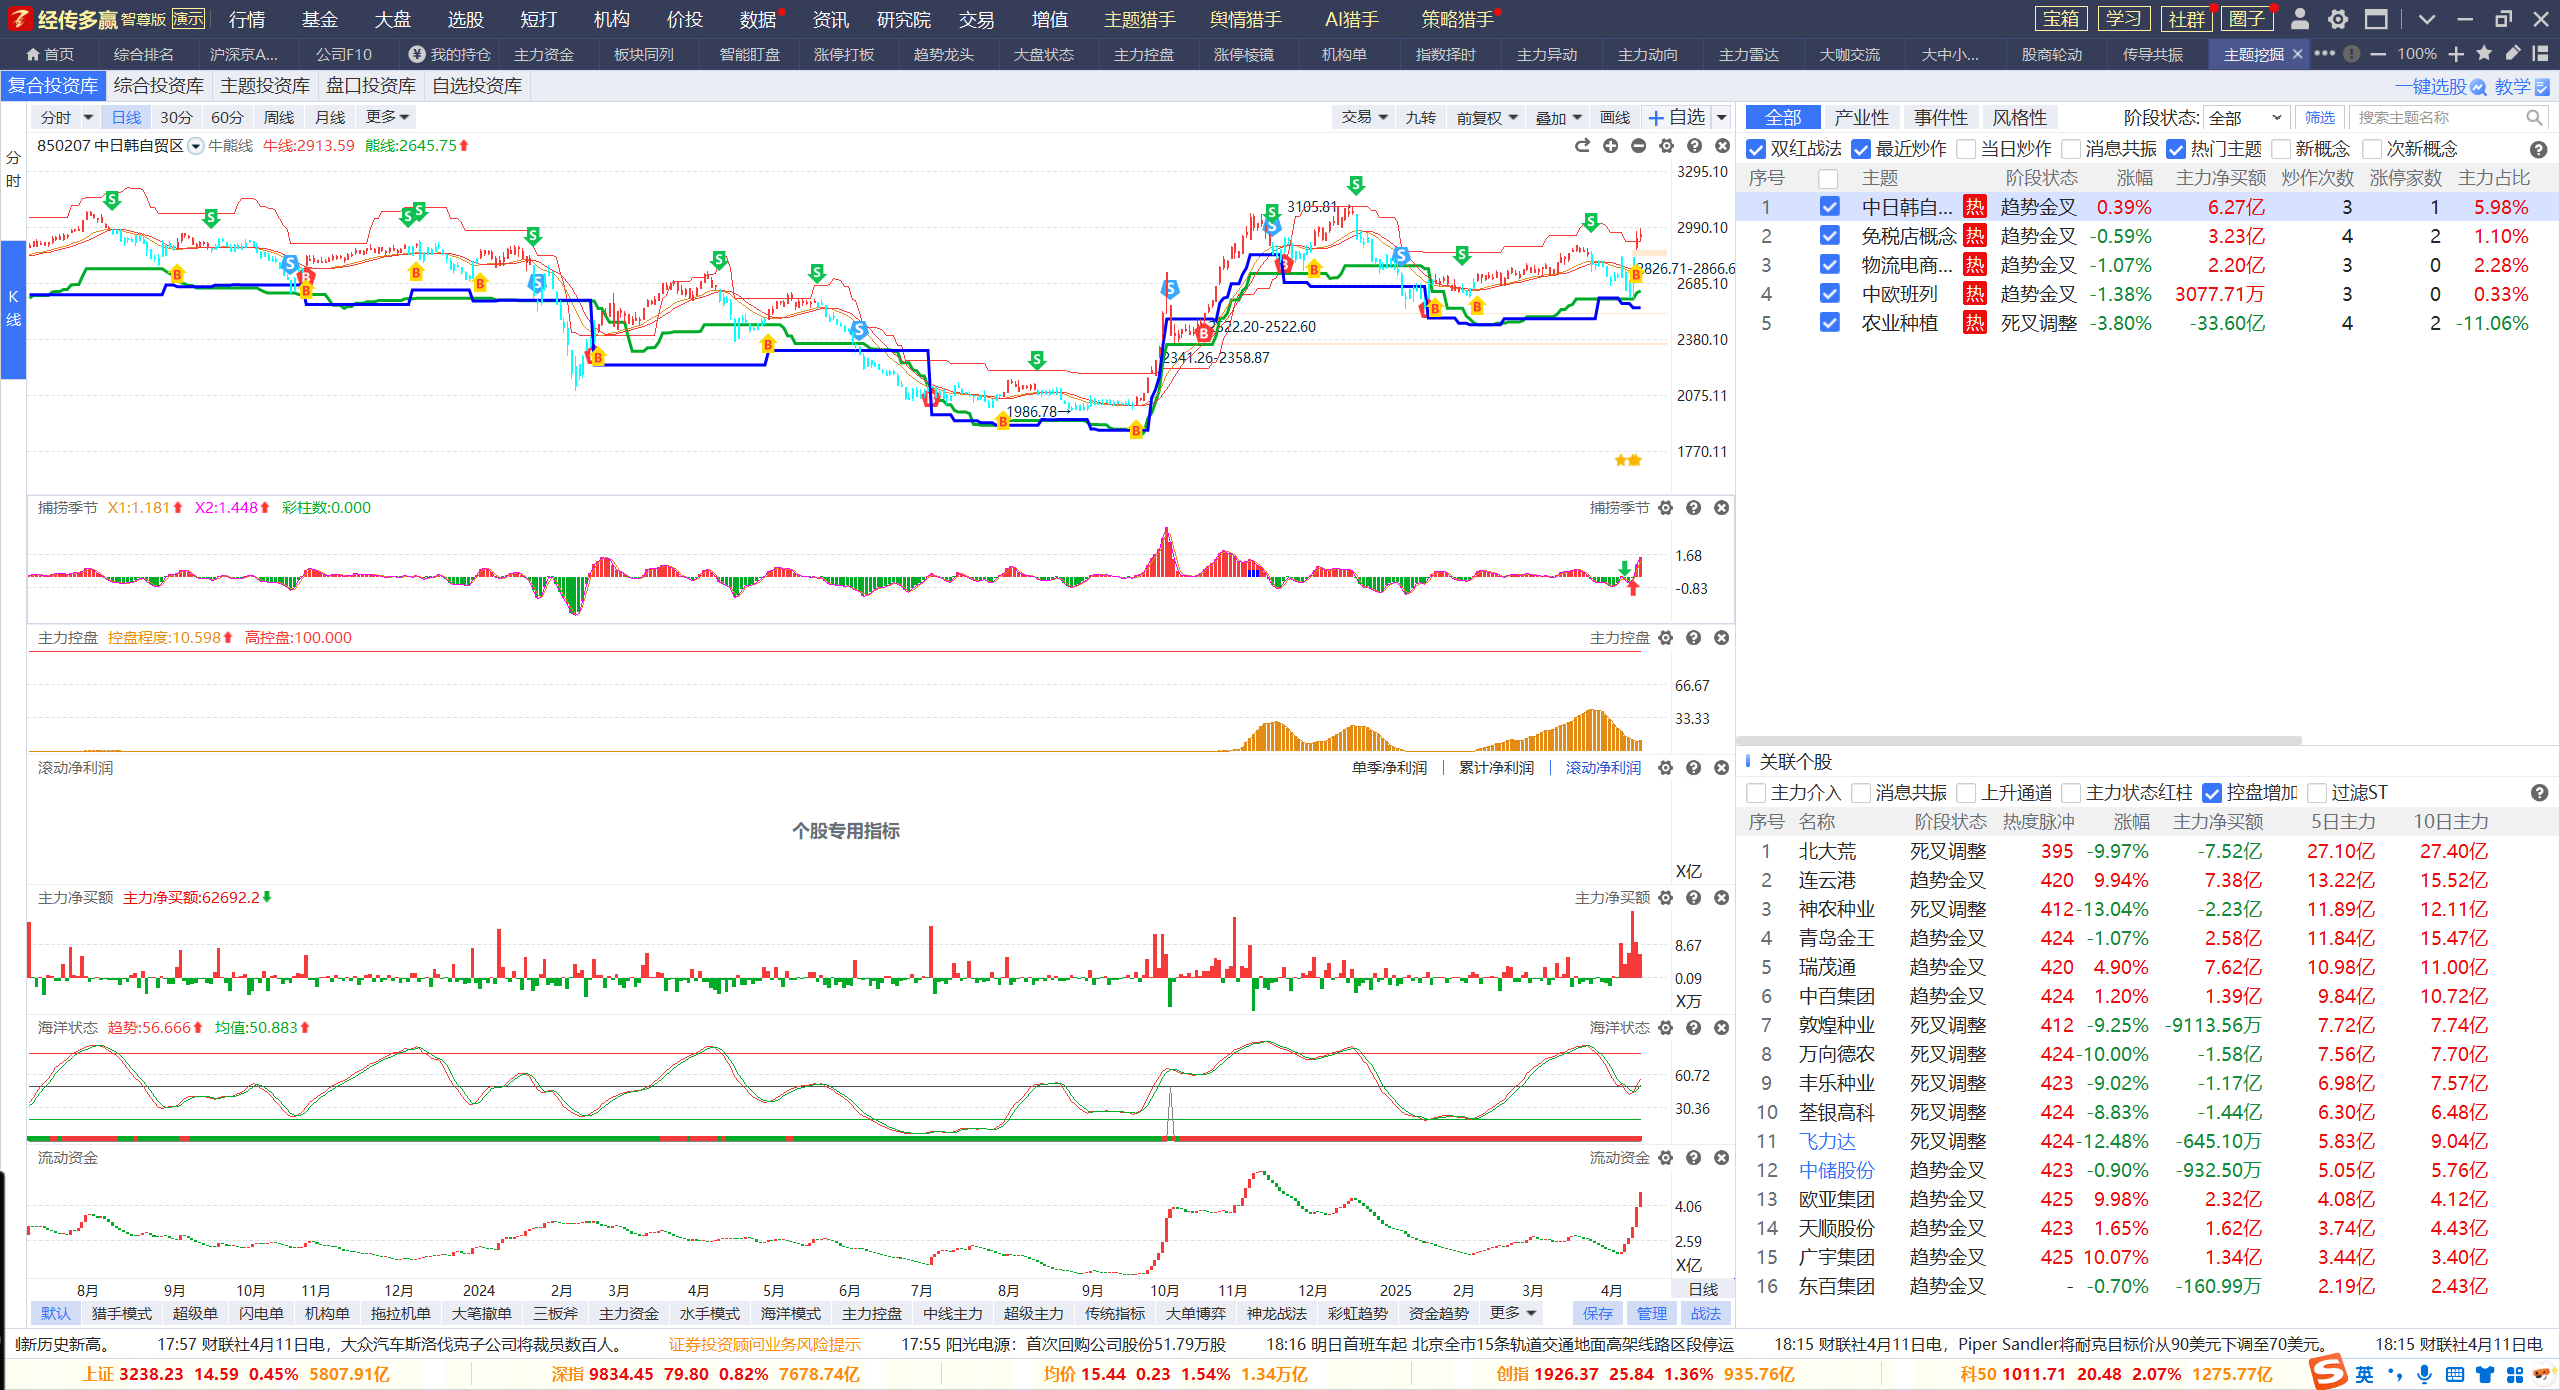Click magnifier icon in theme search box
Viewport: 2560px width, 1390px height.
[x=2534, y=118]
